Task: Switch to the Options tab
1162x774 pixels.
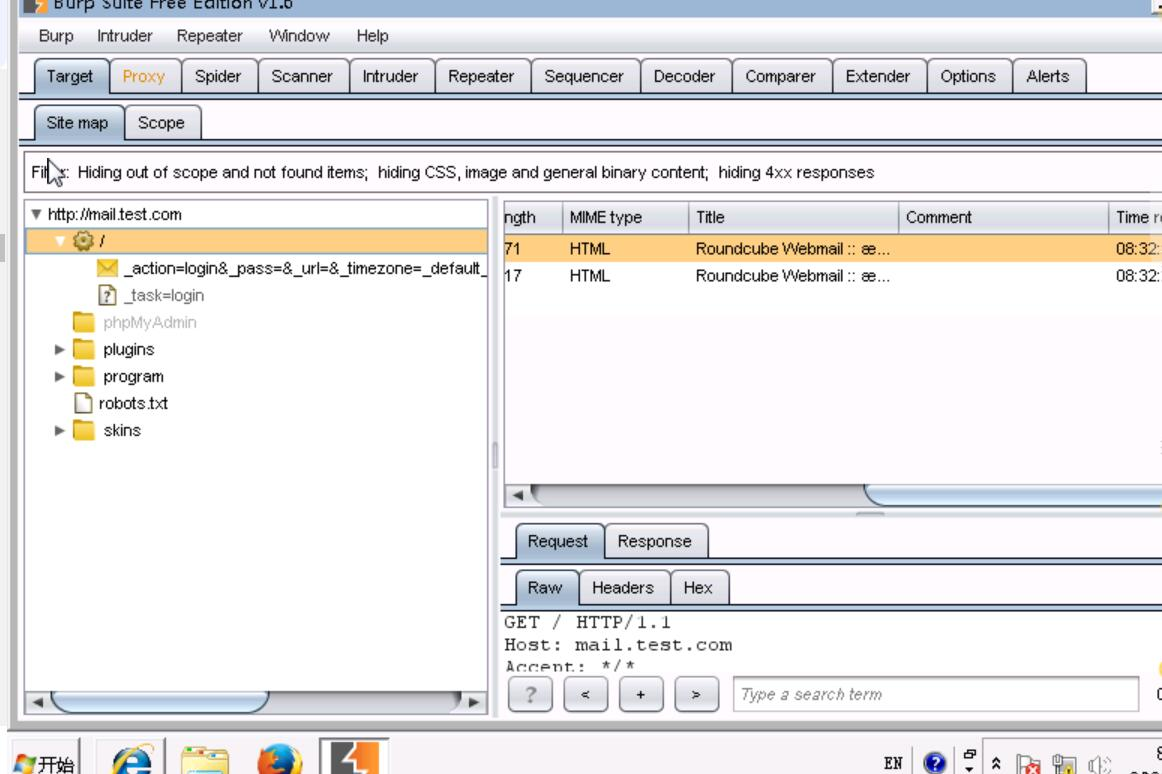Action: (x=968, y=76)
